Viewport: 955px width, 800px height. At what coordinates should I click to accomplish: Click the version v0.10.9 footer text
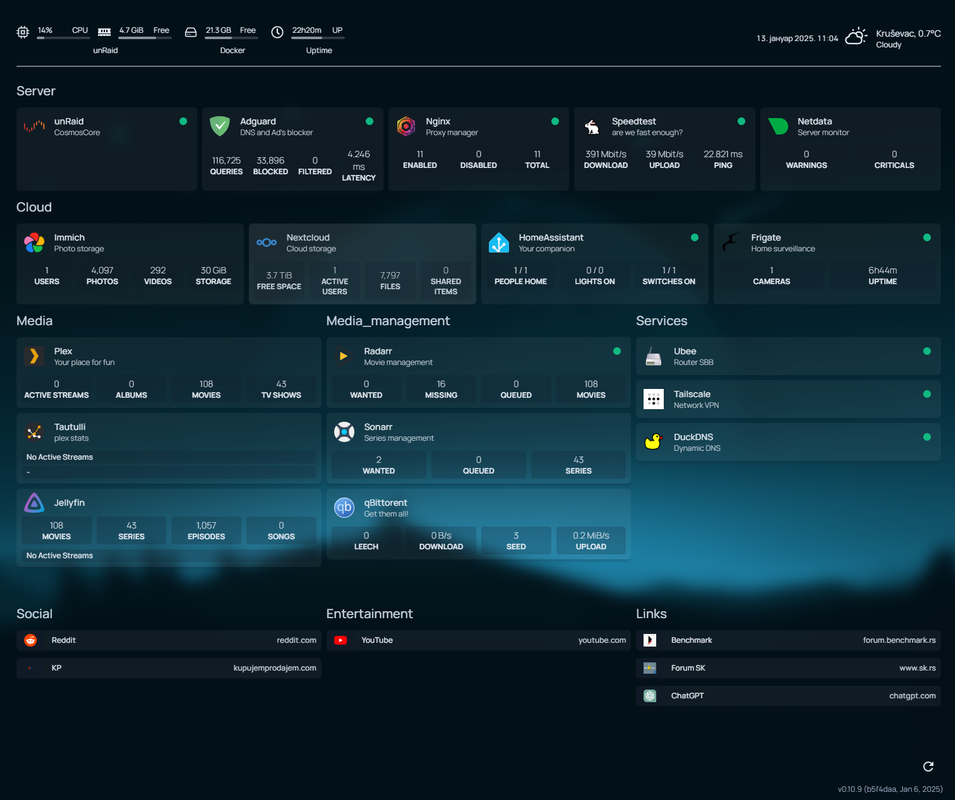point(889,789)
